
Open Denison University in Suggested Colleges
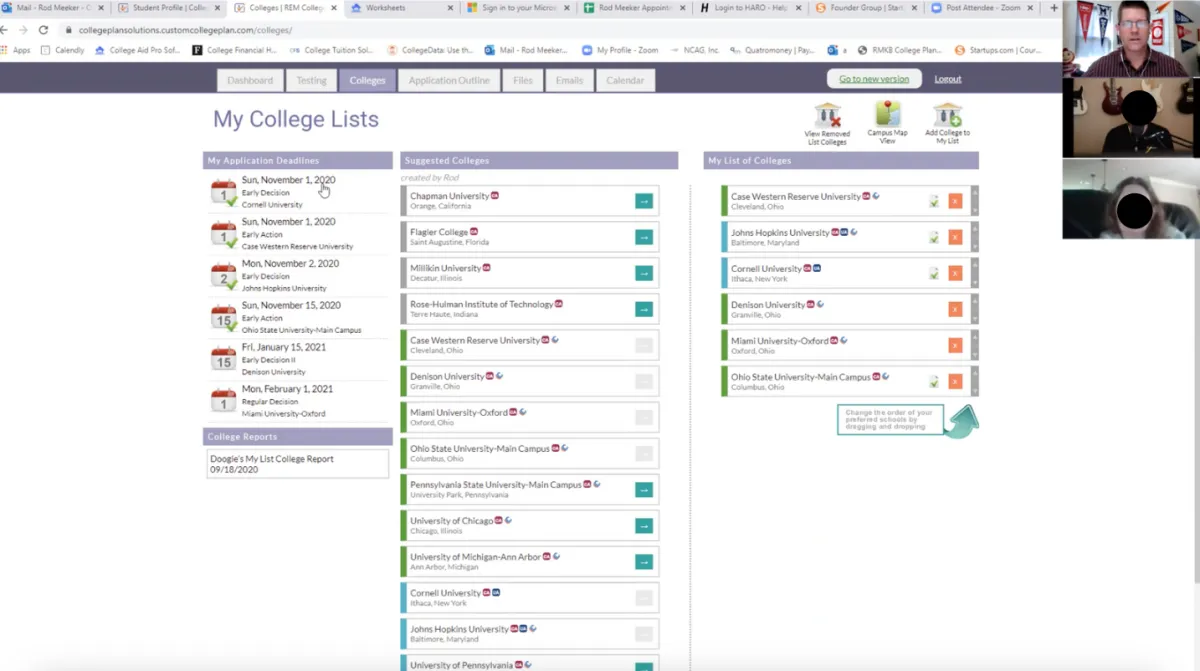tap(447, 376)
